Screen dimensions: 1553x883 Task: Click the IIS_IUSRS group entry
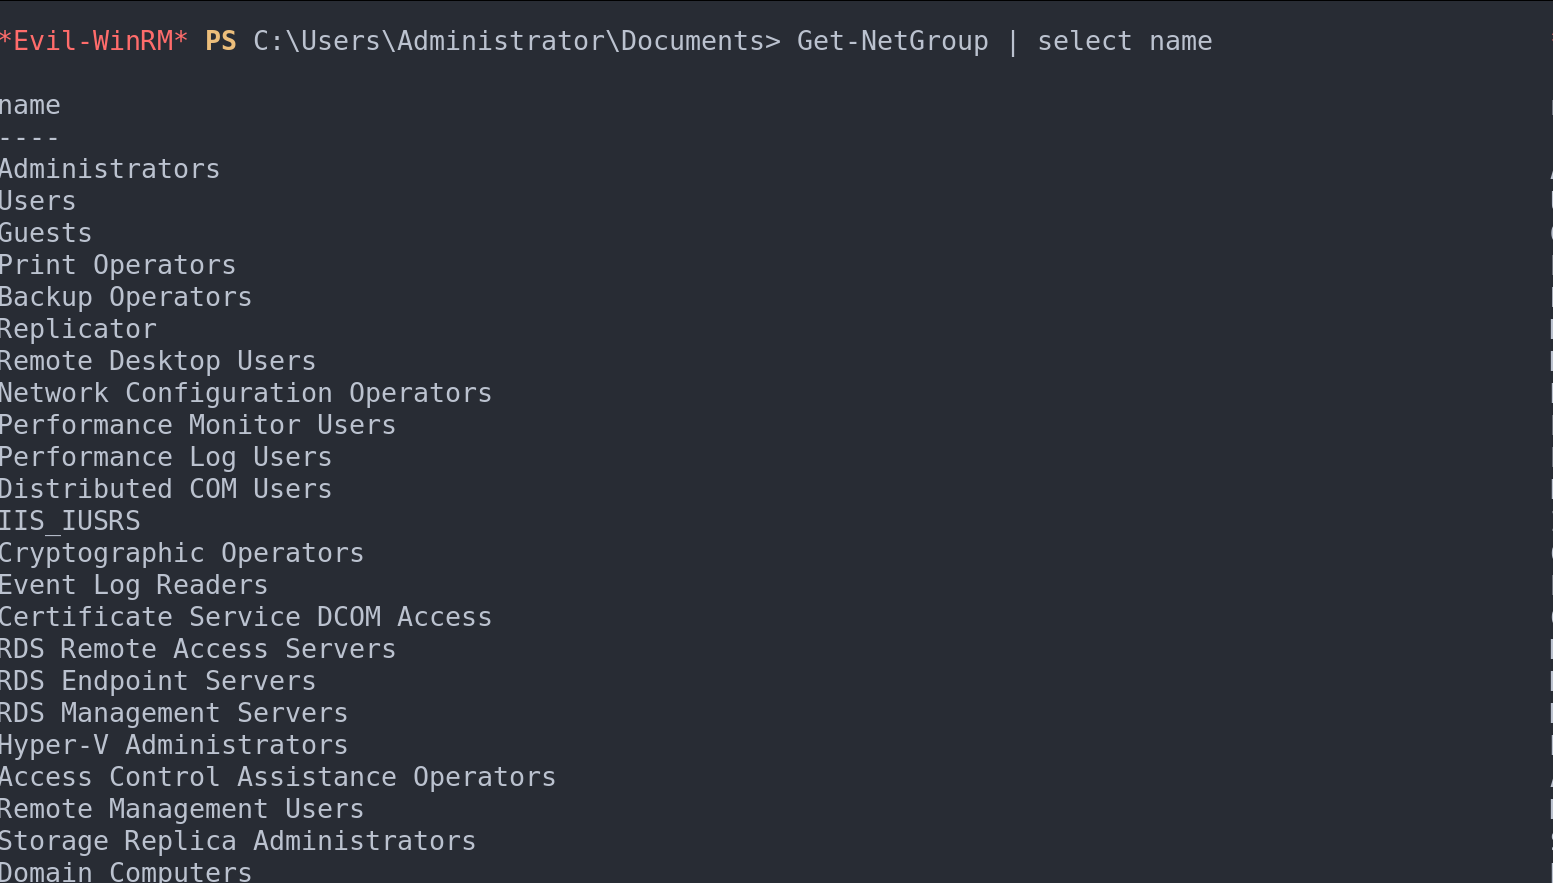point(70,521)
